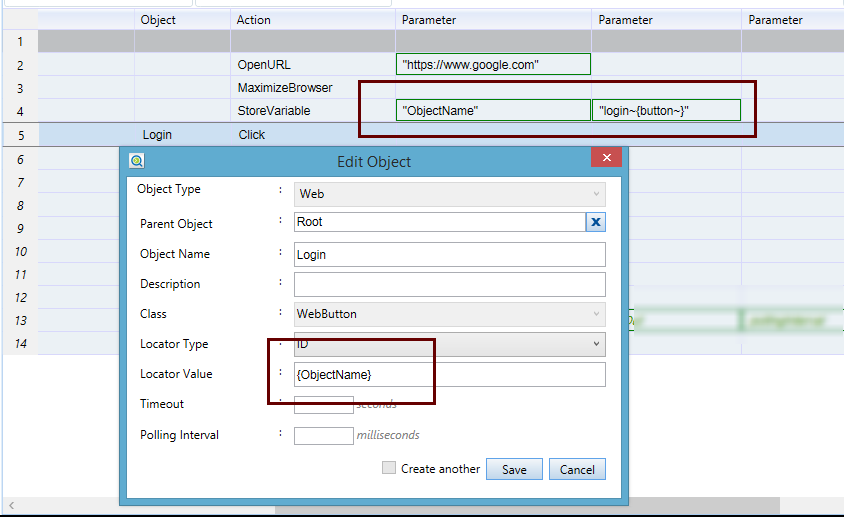This screenshot has height=517, width=844.
Task: Select row number 4 header
Action: 19,111
